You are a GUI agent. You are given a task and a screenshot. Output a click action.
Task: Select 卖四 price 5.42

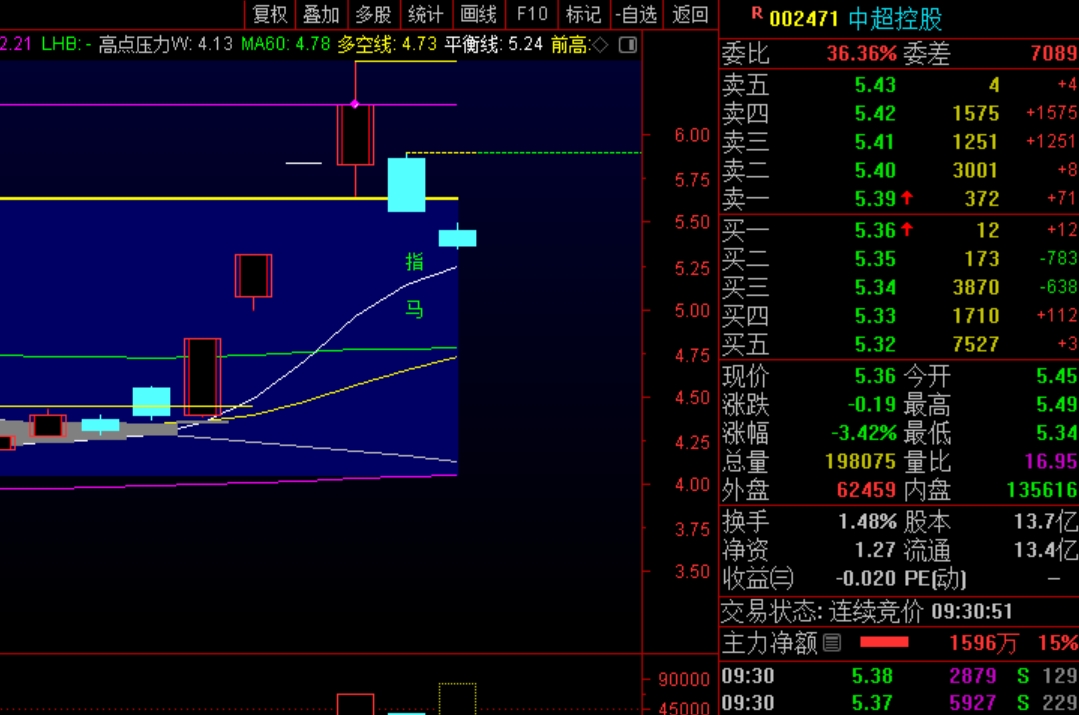tap(875, 113)
